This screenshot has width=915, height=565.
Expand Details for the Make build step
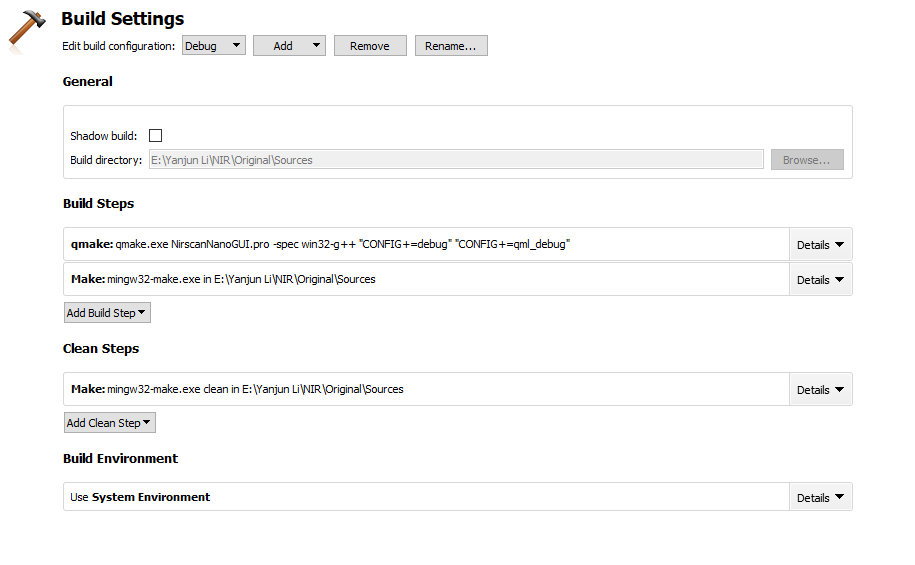click(x=820, y=280)
